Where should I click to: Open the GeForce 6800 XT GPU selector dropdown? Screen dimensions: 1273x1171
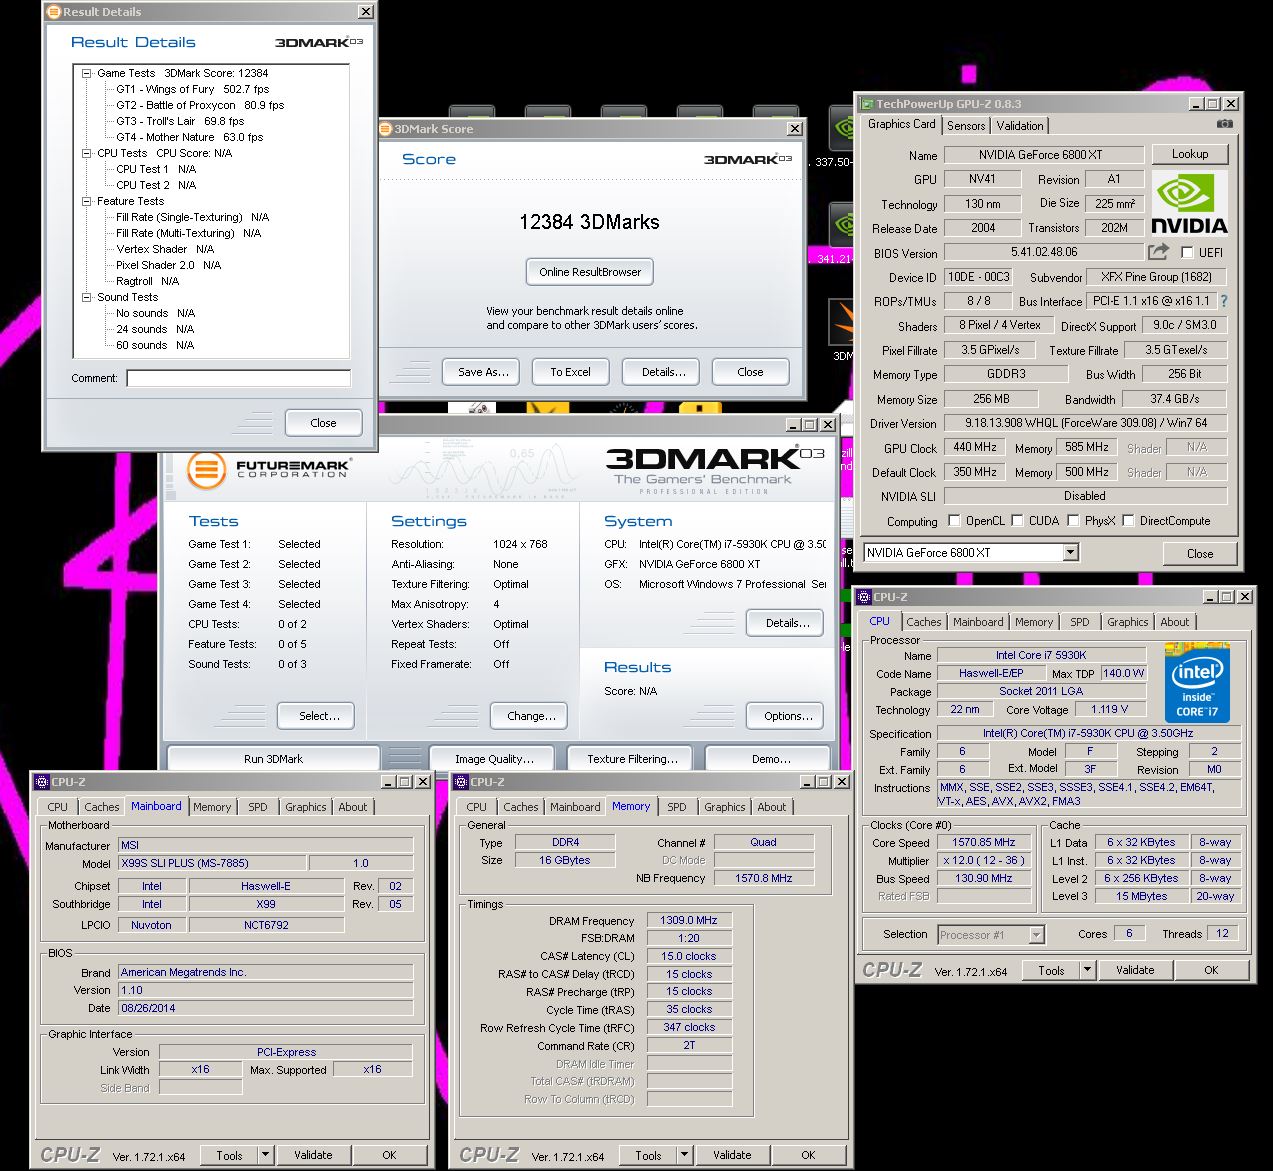pos(1070,553)
